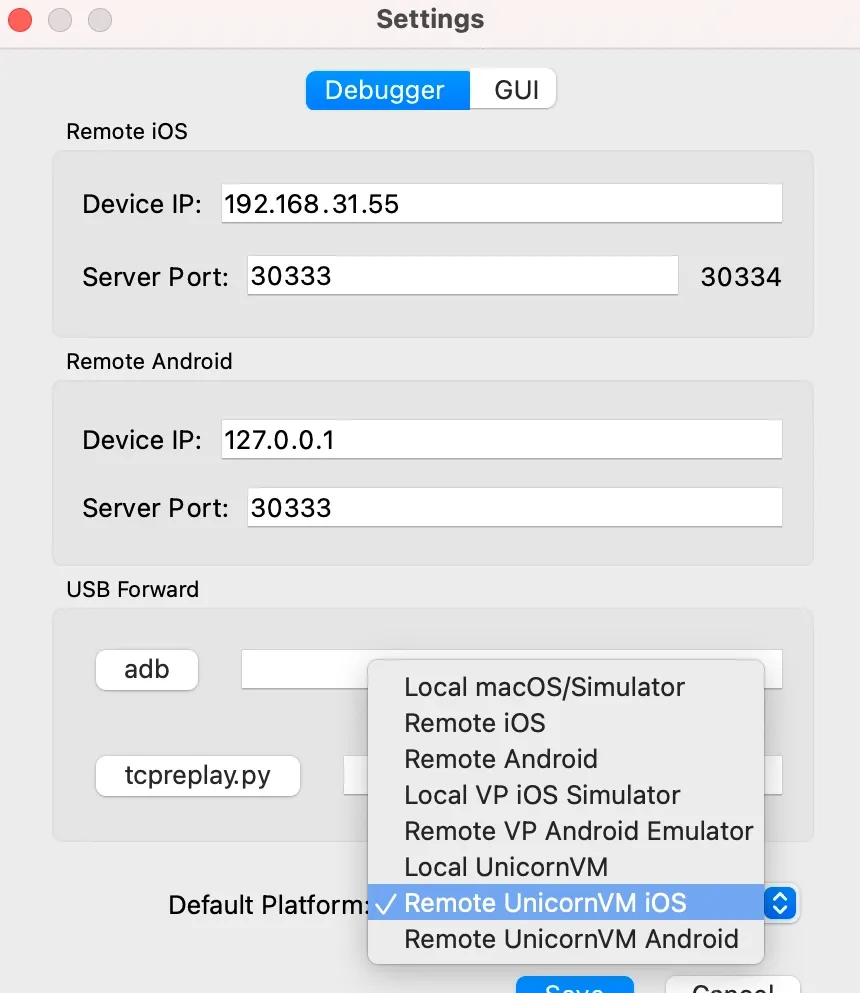Close the Settings window with red button
This screenshot has height=993, width=860.
pos(20,20)
